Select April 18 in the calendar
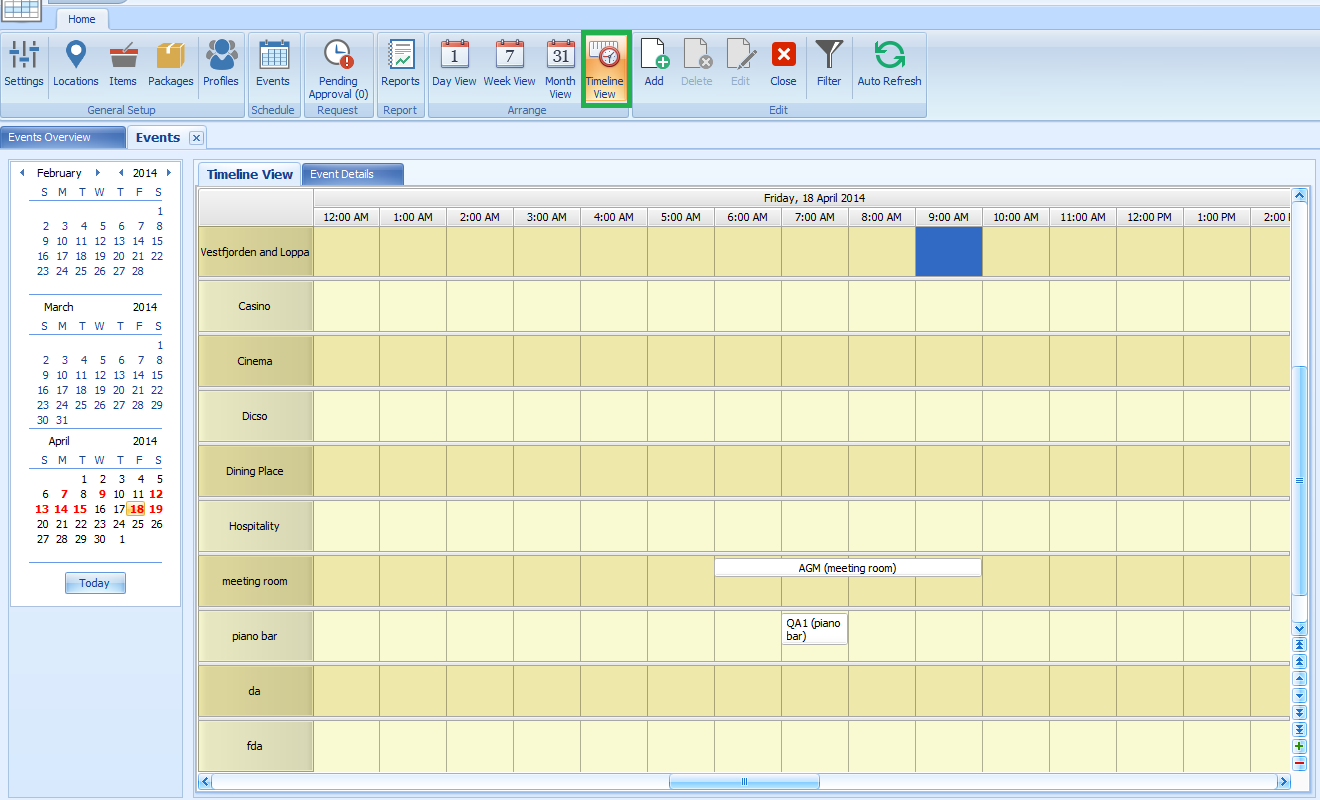1320x800 pixels. point(135,508)
